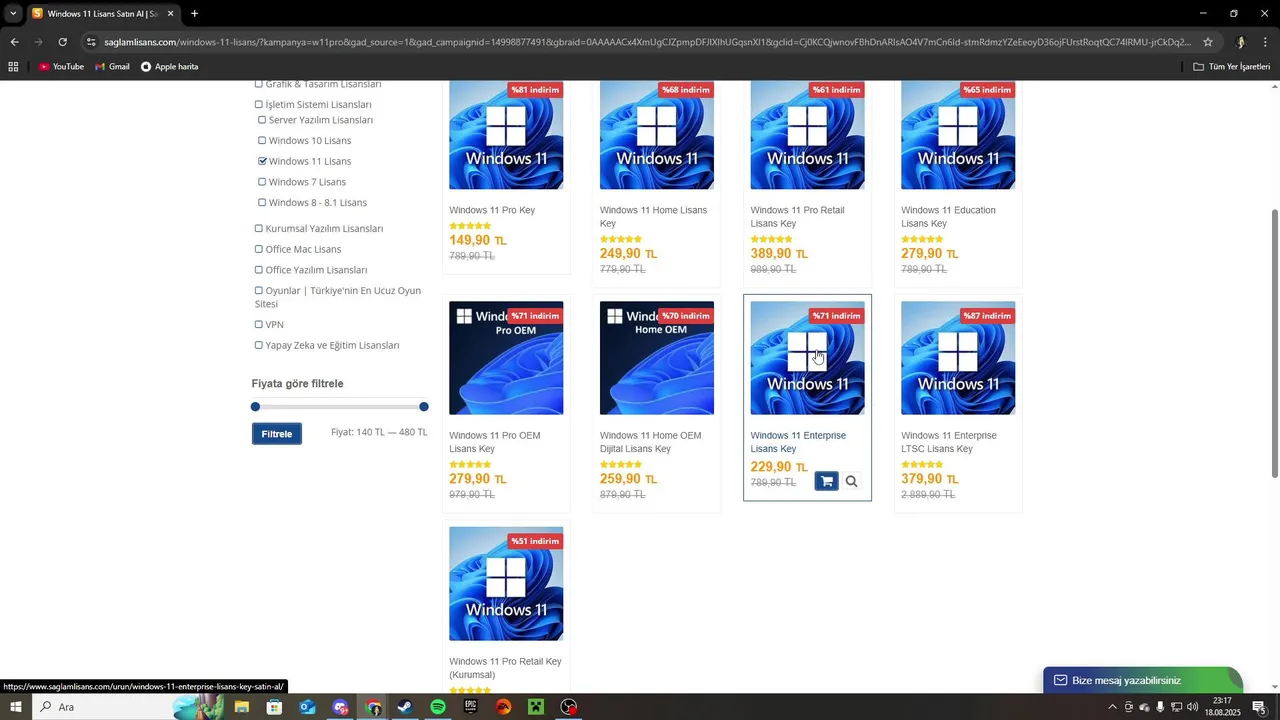
Task: Add Windows 11 Enterprise Lisans Key to cart
Action: [x=826, y=482]
